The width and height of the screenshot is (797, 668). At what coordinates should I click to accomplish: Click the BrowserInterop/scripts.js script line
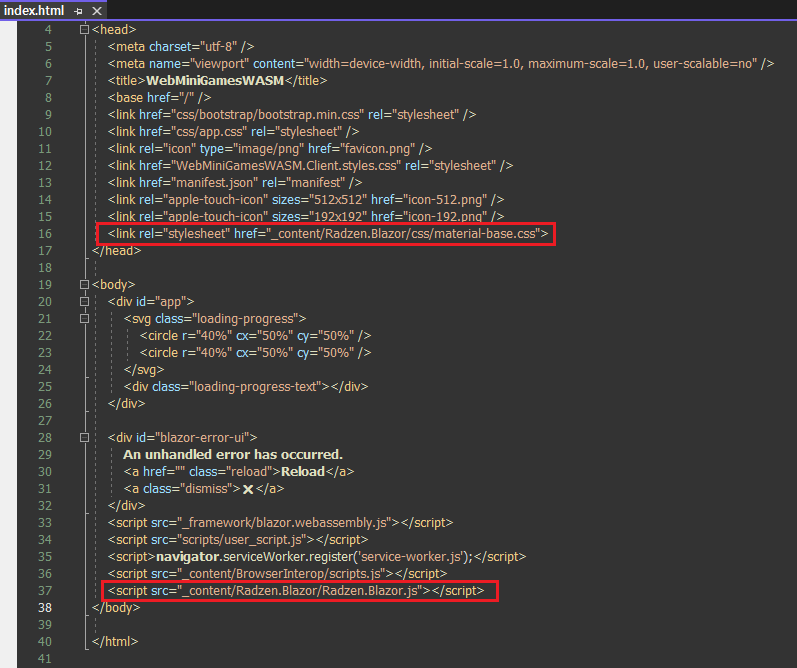[278, 574]
